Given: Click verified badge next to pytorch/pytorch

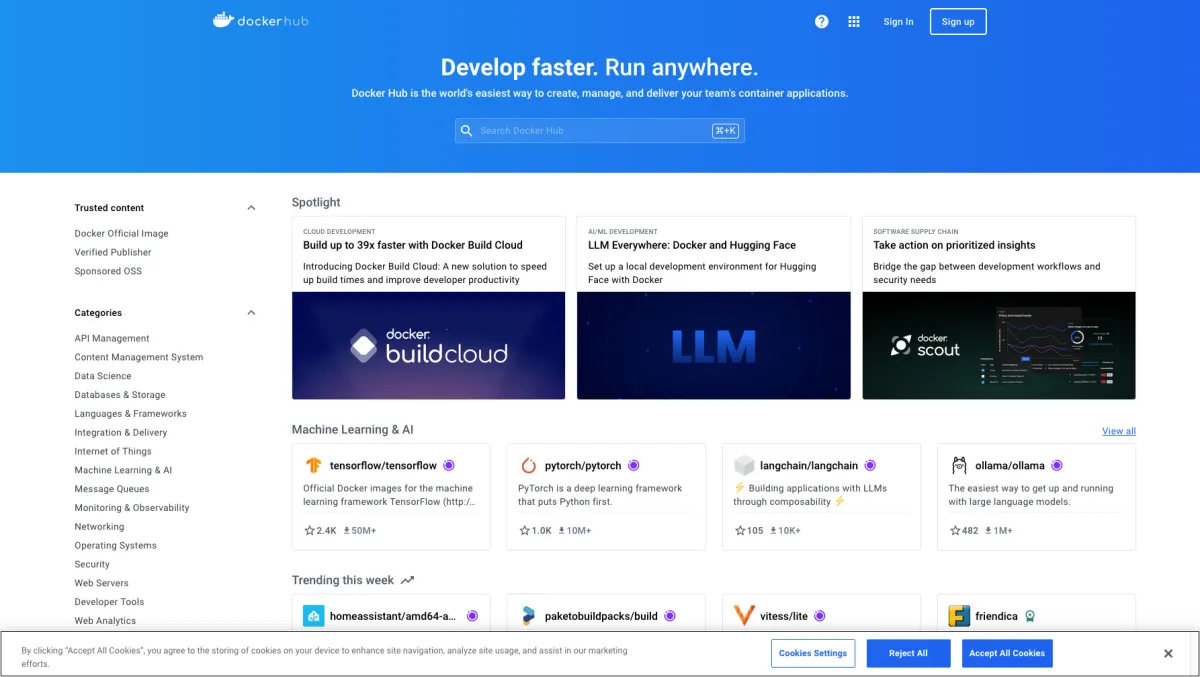Looking at the screenshot, I should 634,466.
